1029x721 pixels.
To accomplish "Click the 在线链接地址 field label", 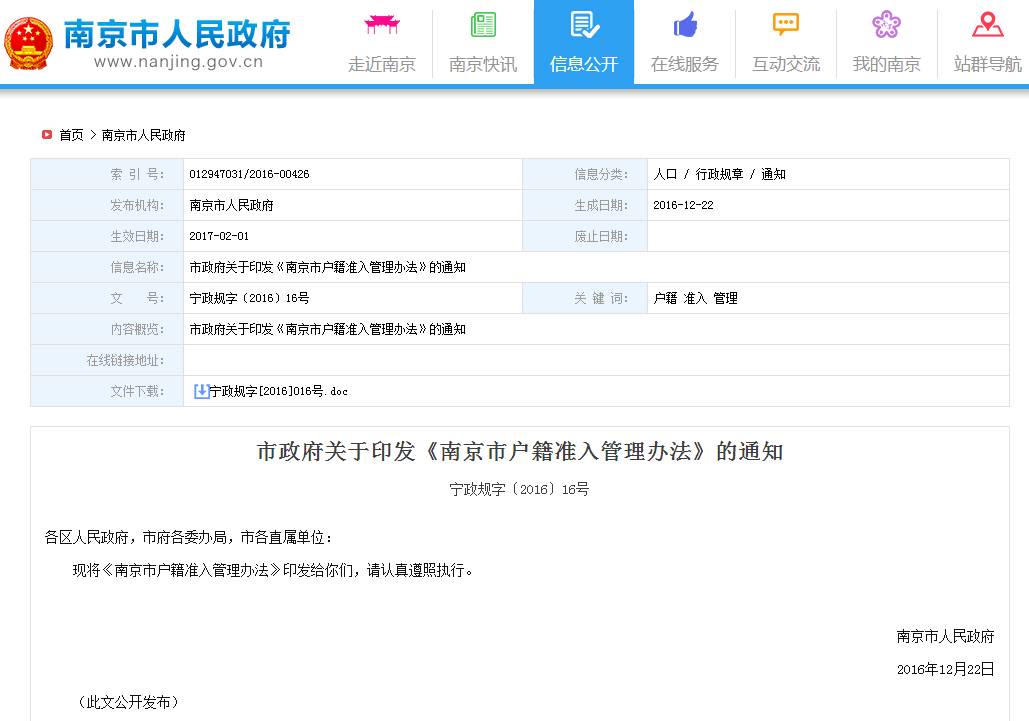I will (x=125, y=360).
